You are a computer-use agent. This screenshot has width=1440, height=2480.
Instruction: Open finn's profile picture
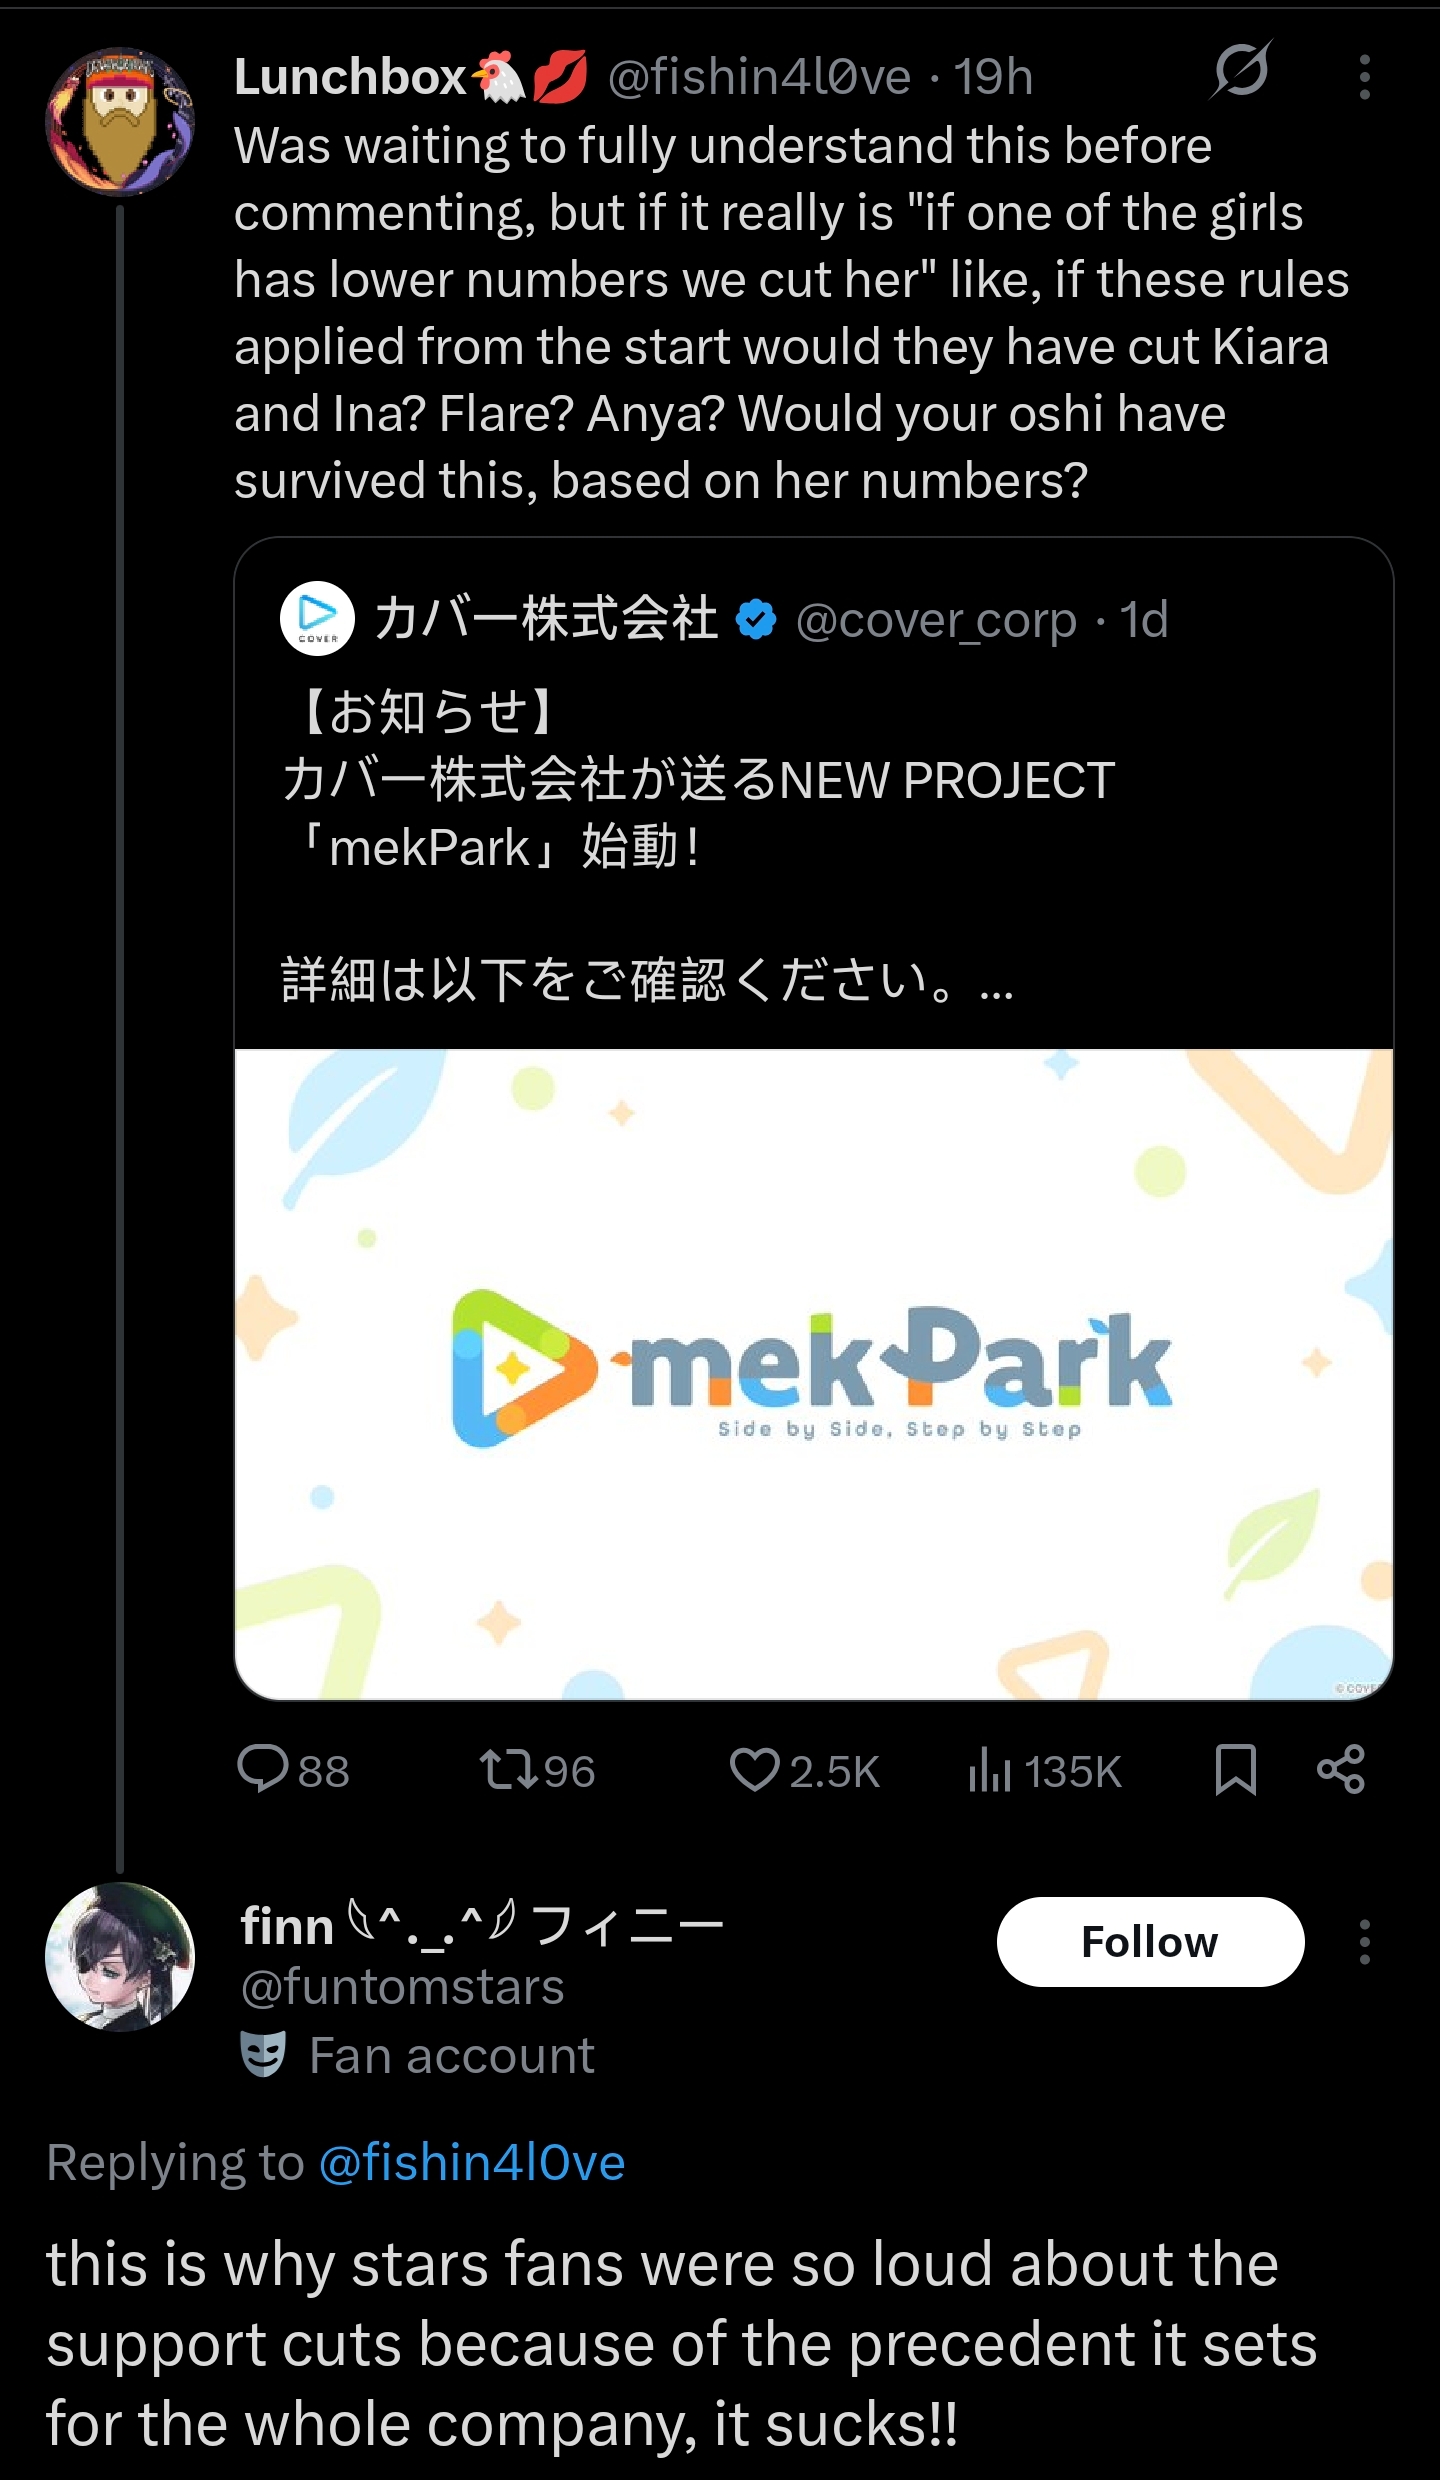120,1956
